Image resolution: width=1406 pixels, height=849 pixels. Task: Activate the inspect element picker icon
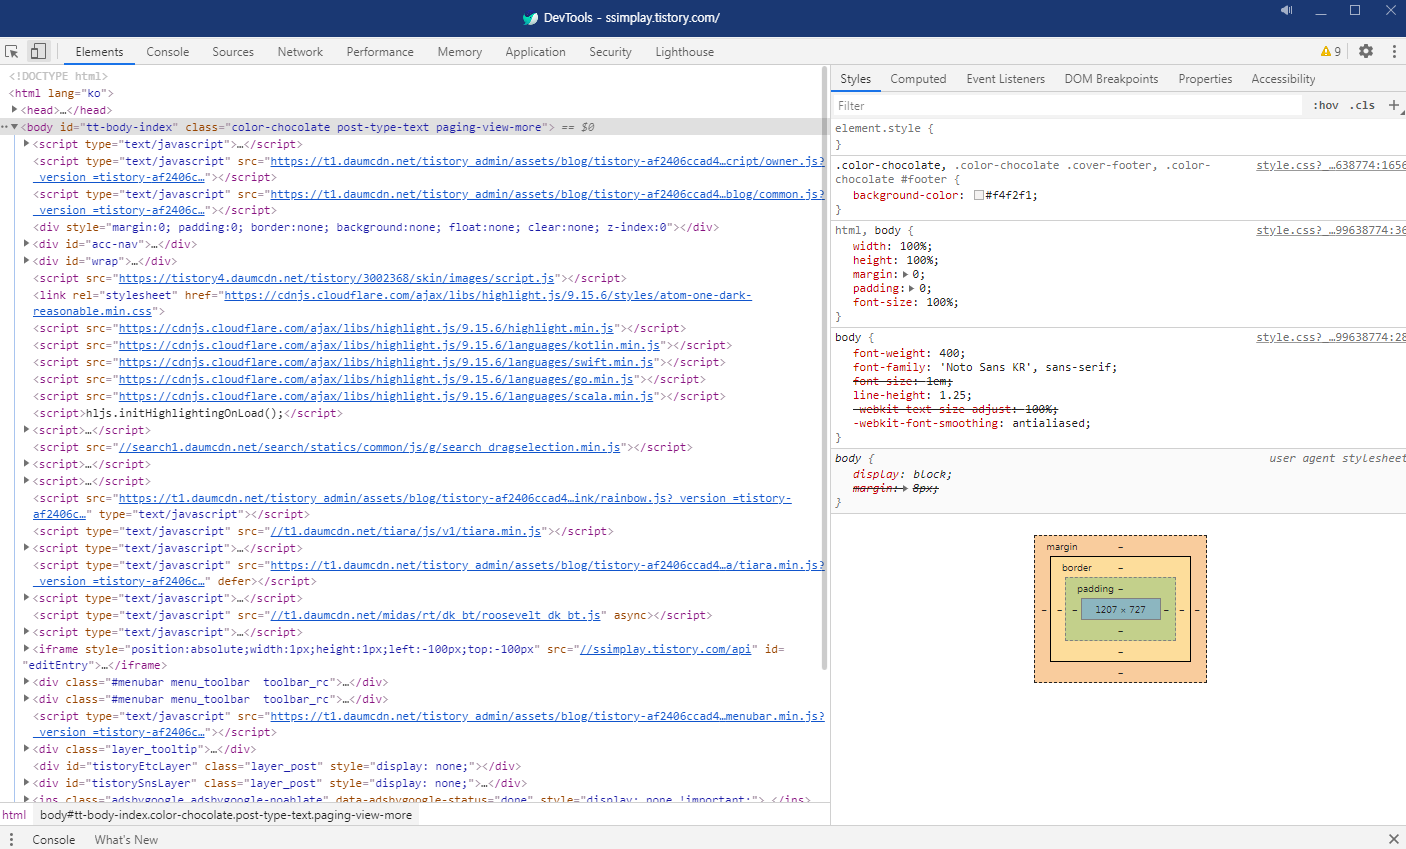point(12,51)
